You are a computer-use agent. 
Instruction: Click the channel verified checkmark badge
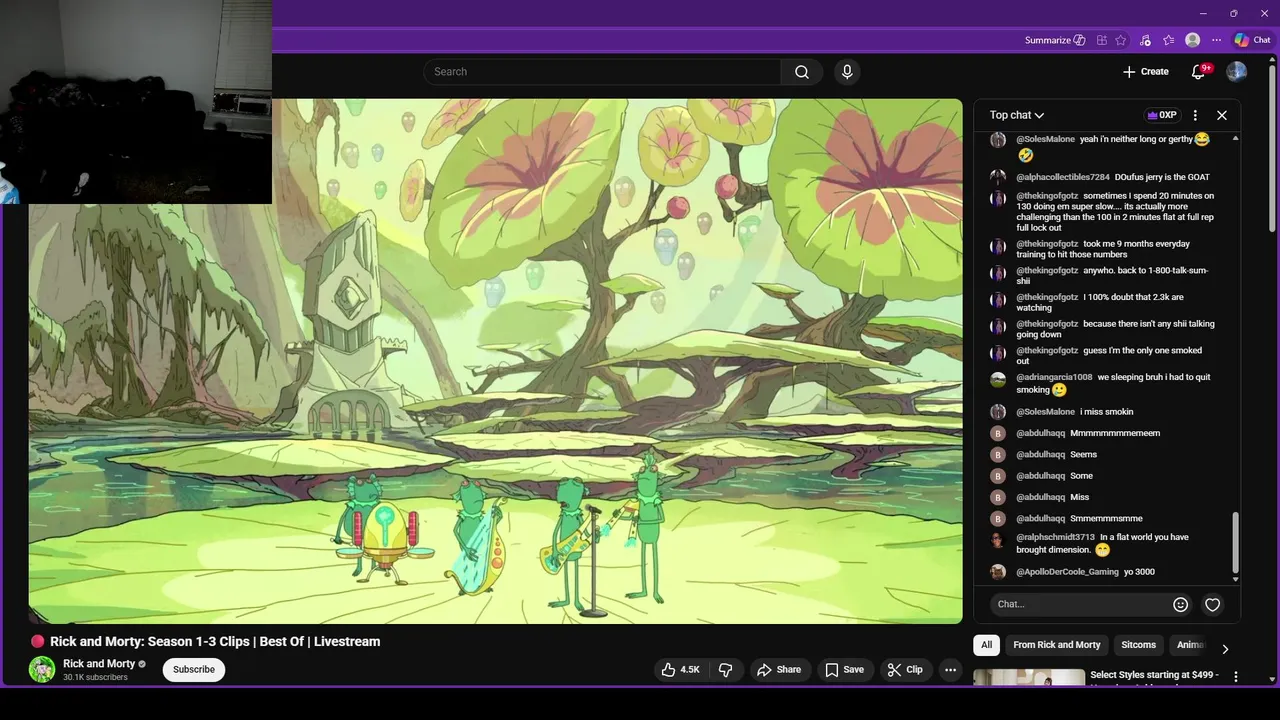tap(142, 664)
